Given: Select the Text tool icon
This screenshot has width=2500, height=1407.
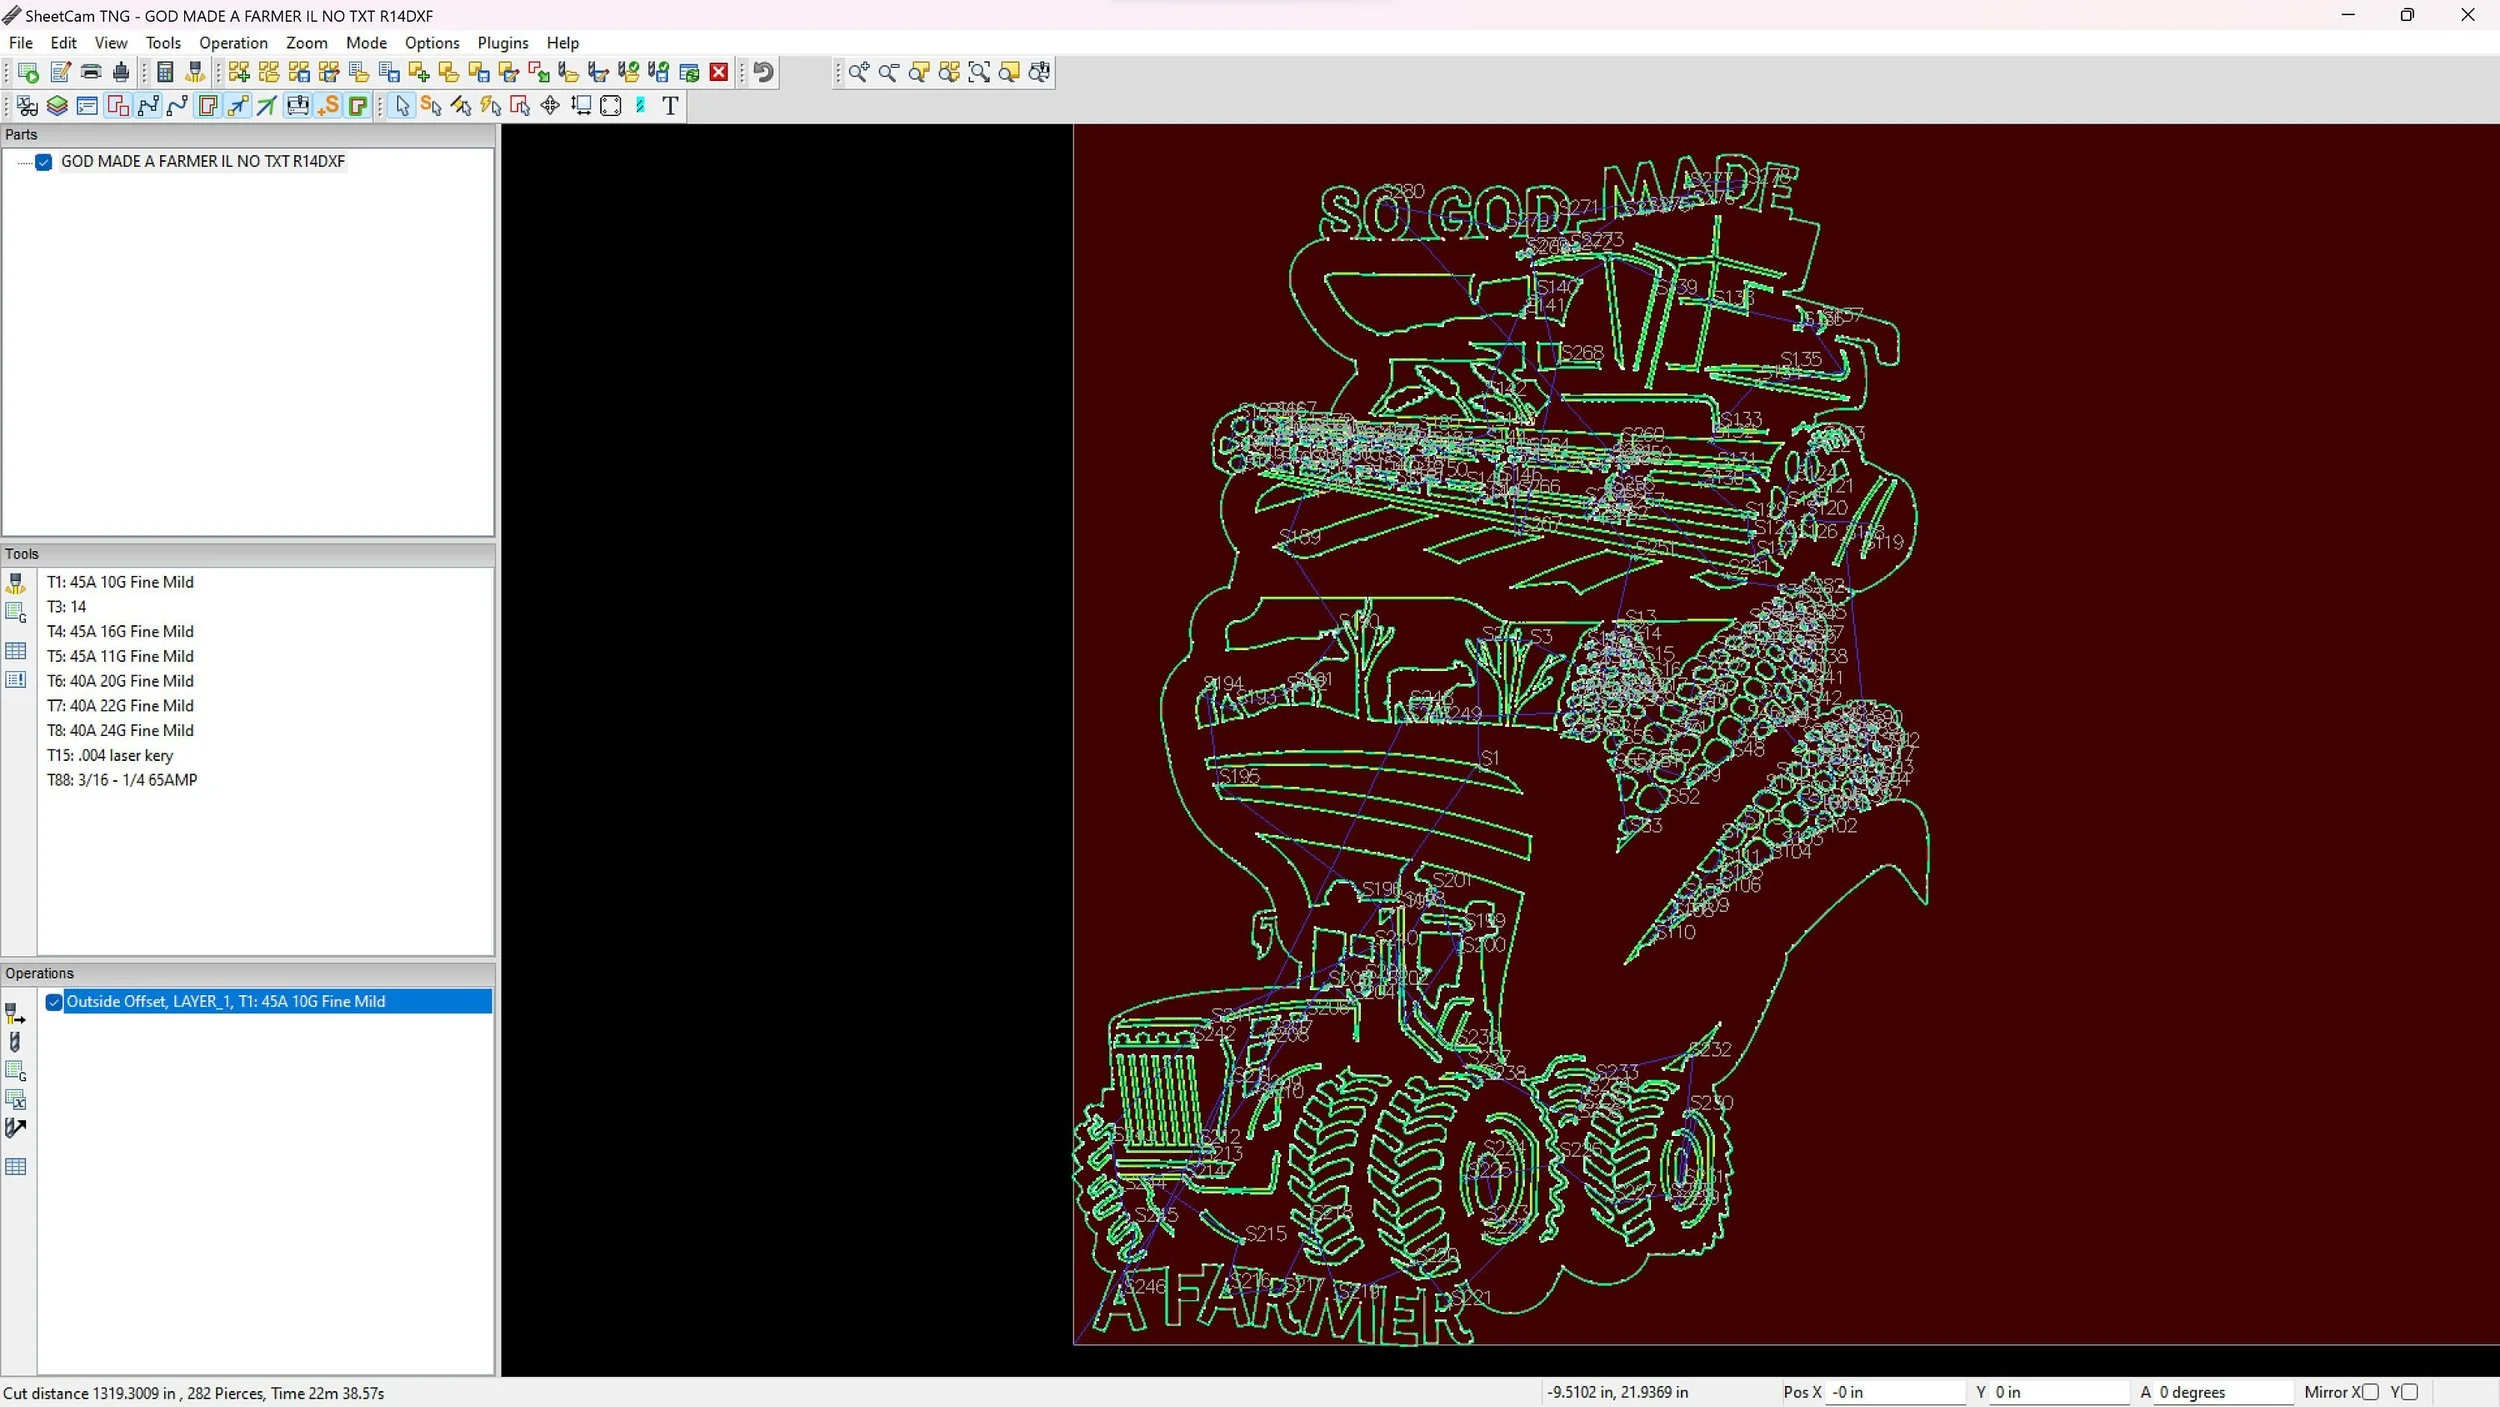Looking at the screenshot, I should [670, 106].
